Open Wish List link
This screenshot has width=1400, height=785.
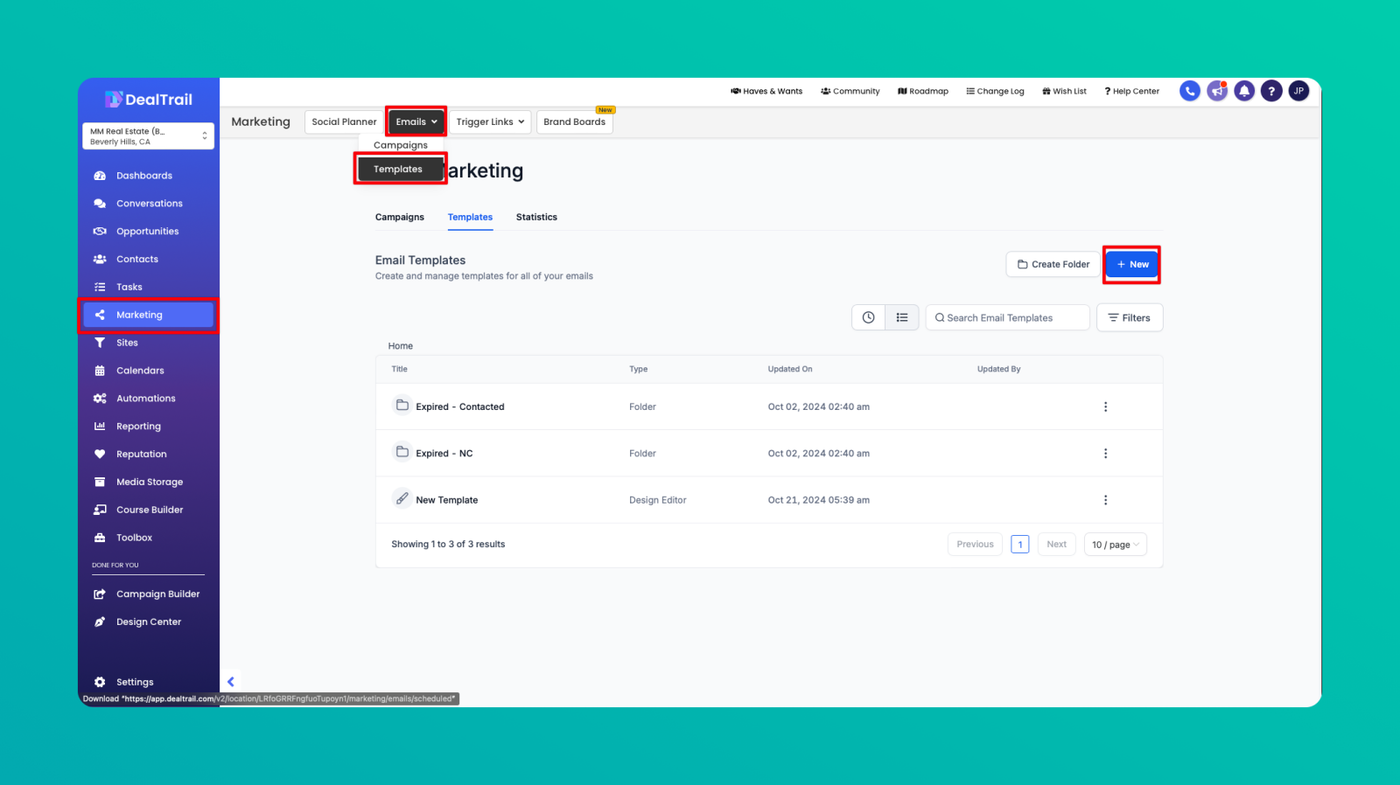click(x=1064, y=91)
